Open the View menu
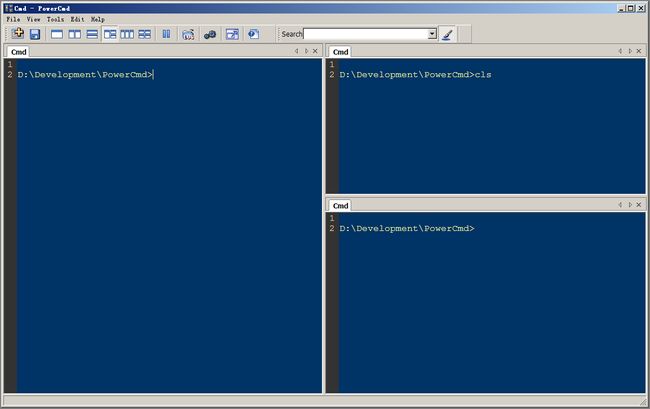Viewport: 650px width, 409px height. [34, 19]
